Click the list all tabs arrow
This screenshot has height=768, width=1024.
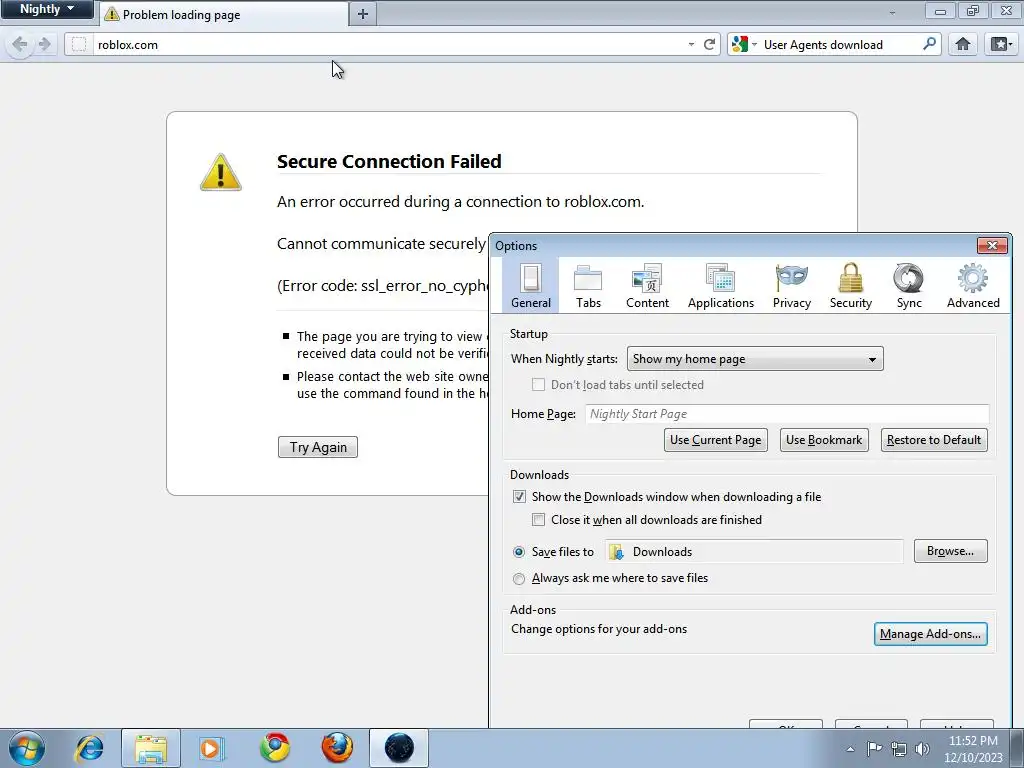tap(892, 12)
